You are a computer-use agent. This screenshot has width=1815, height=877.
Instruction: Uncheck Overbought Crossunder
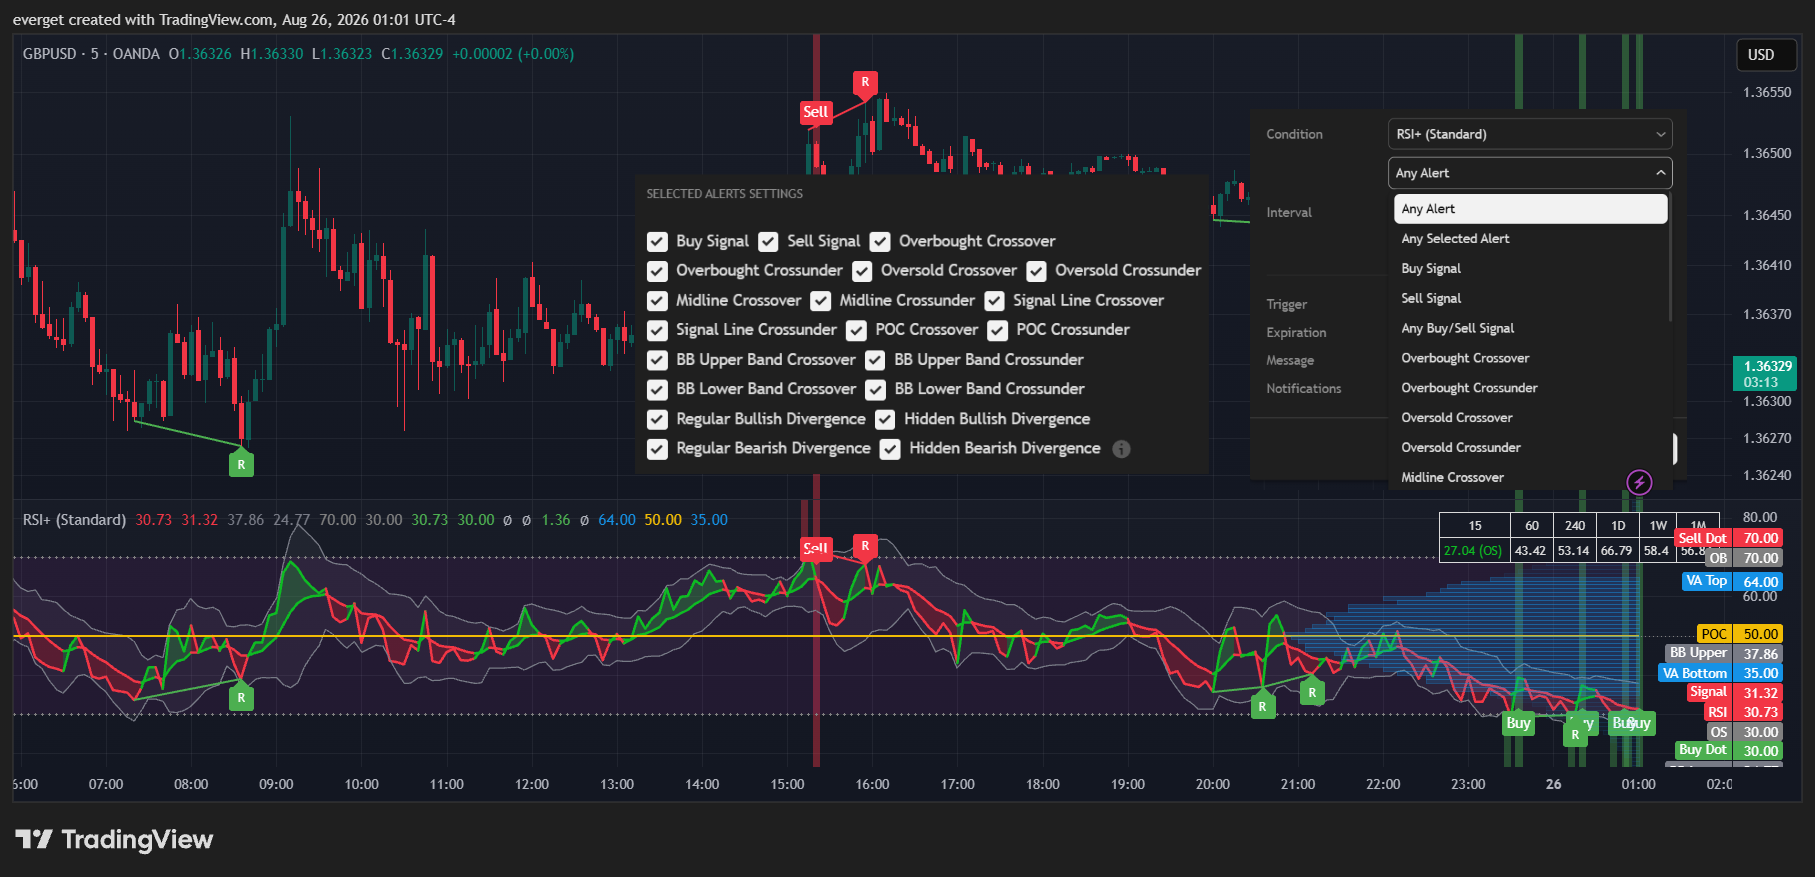click(657, 271)
